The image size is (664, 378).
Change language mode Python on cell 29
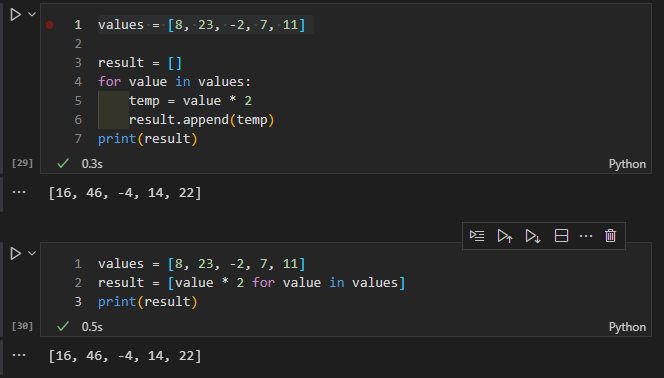pyautogui.click(x=627, y=164)
